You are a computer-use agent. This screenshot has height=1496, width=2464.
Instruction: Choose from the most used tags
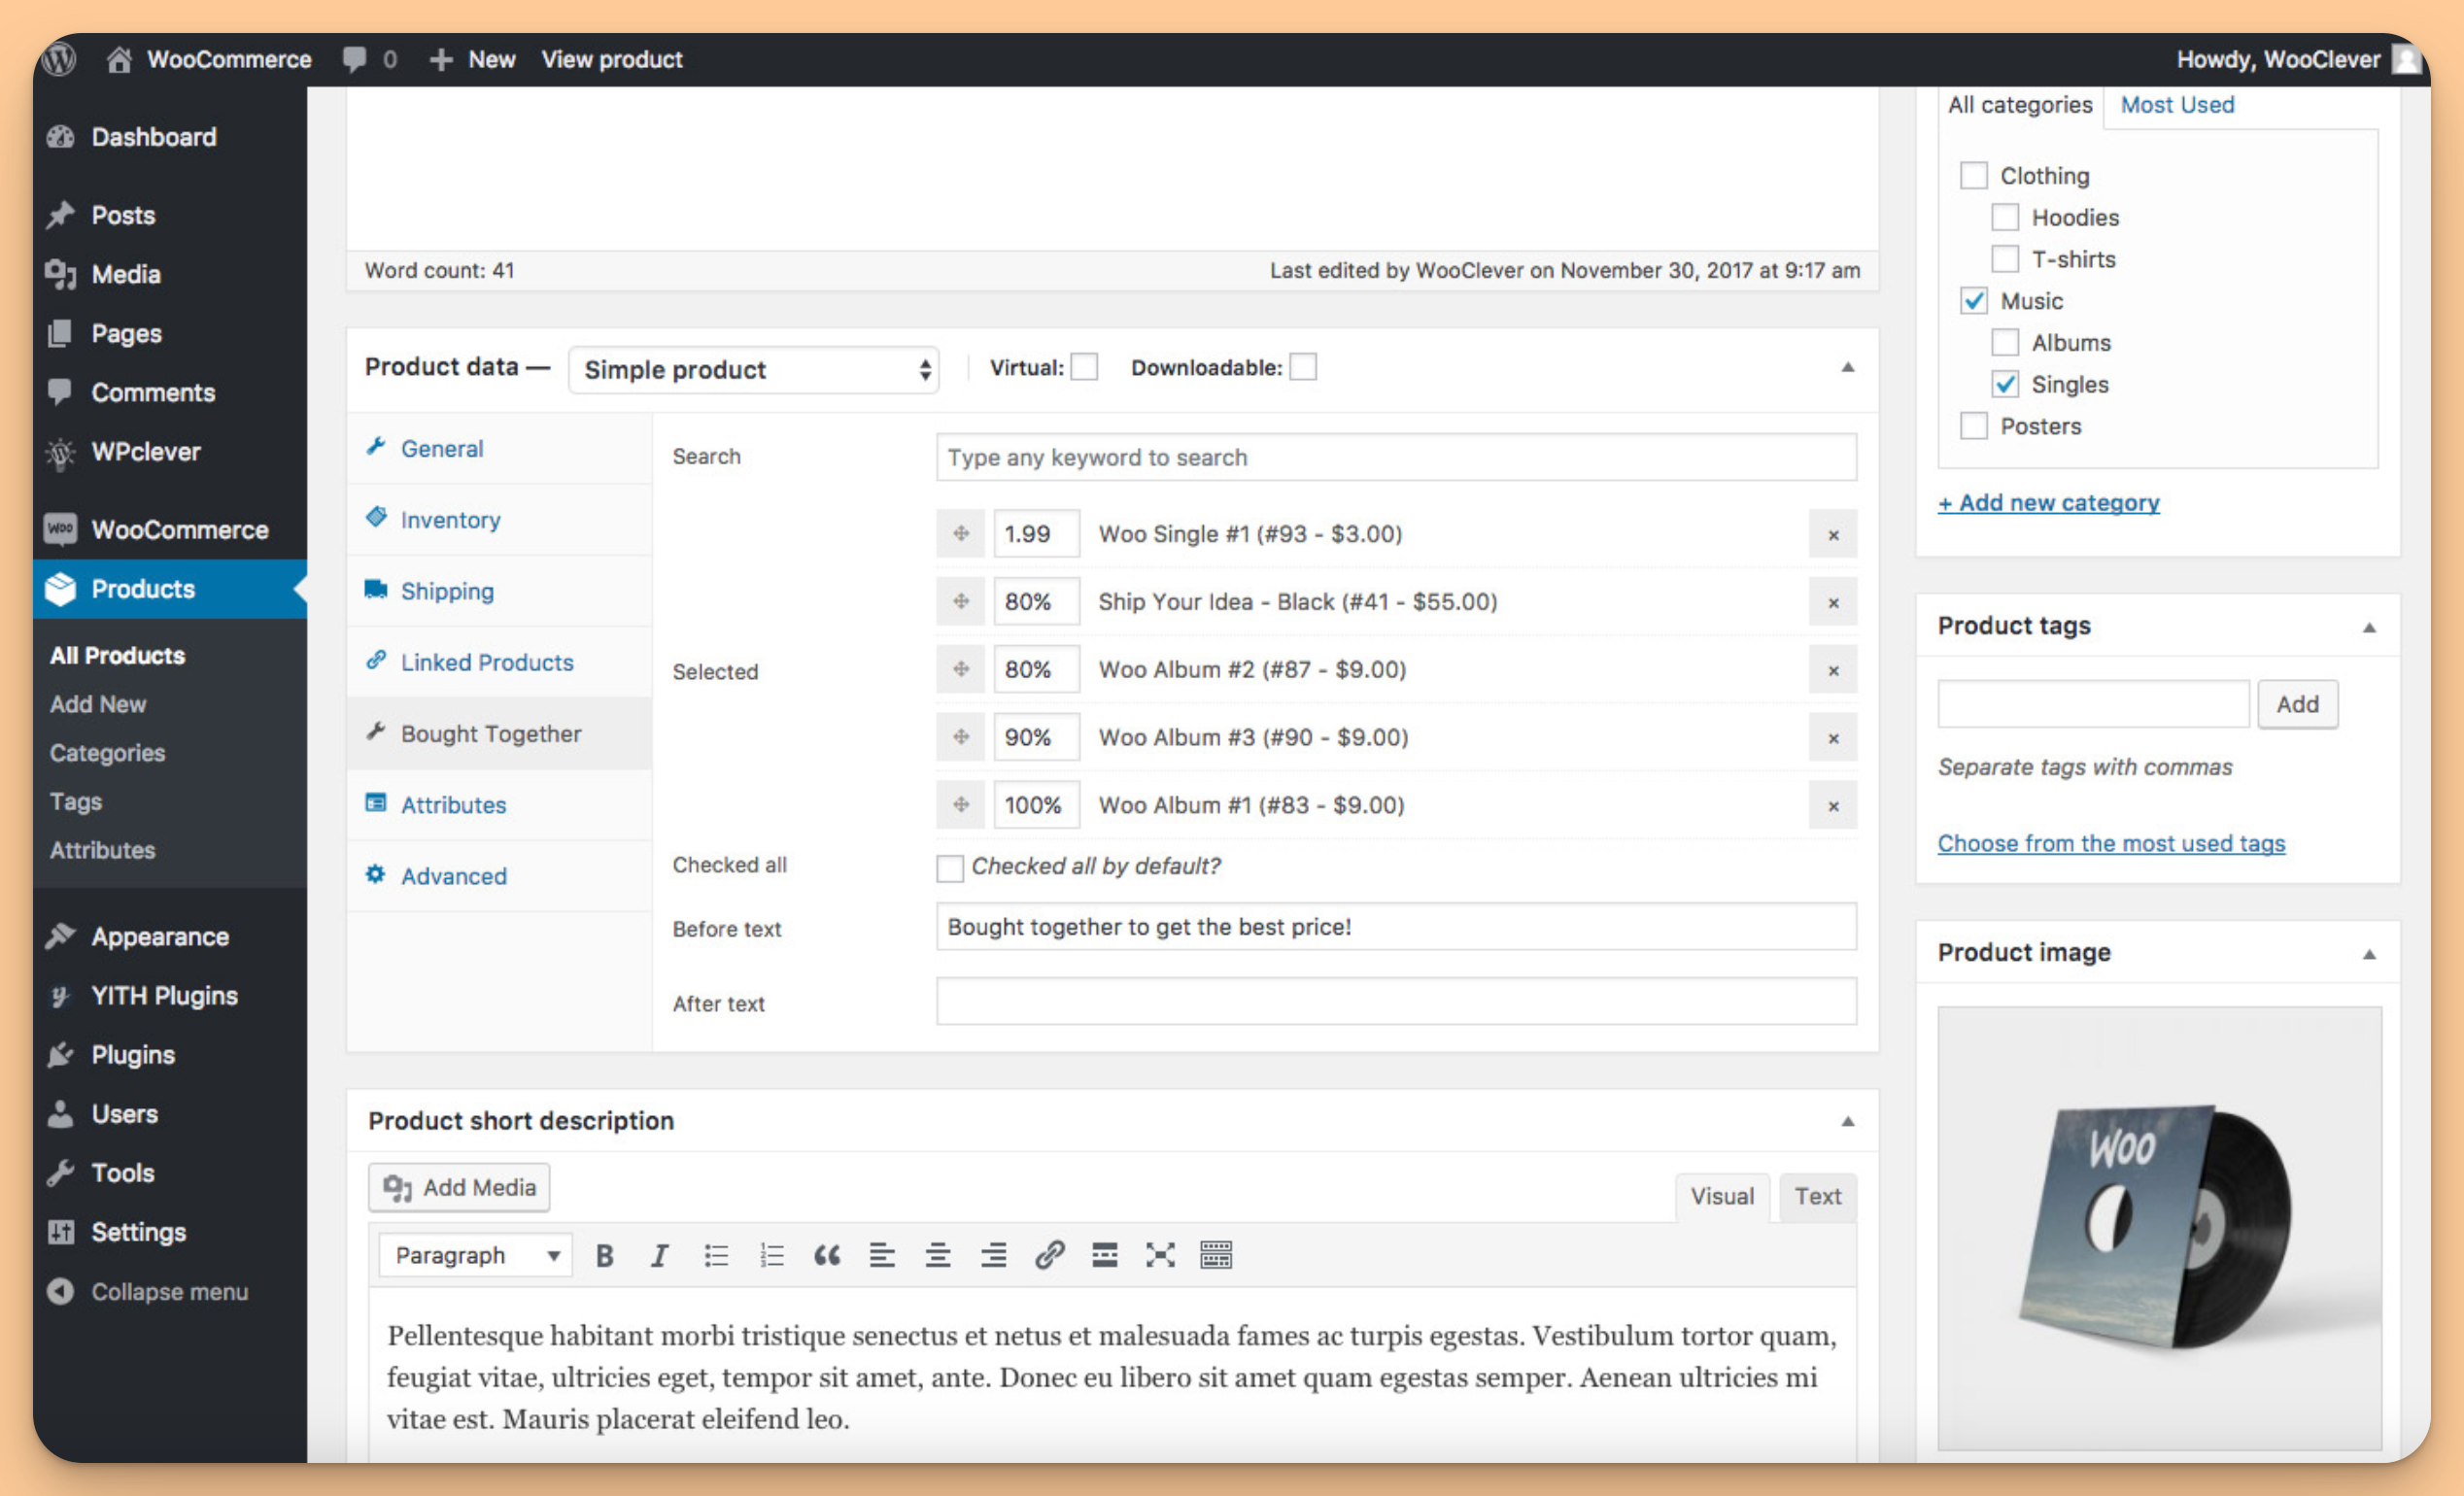[x=2111, y=843]
